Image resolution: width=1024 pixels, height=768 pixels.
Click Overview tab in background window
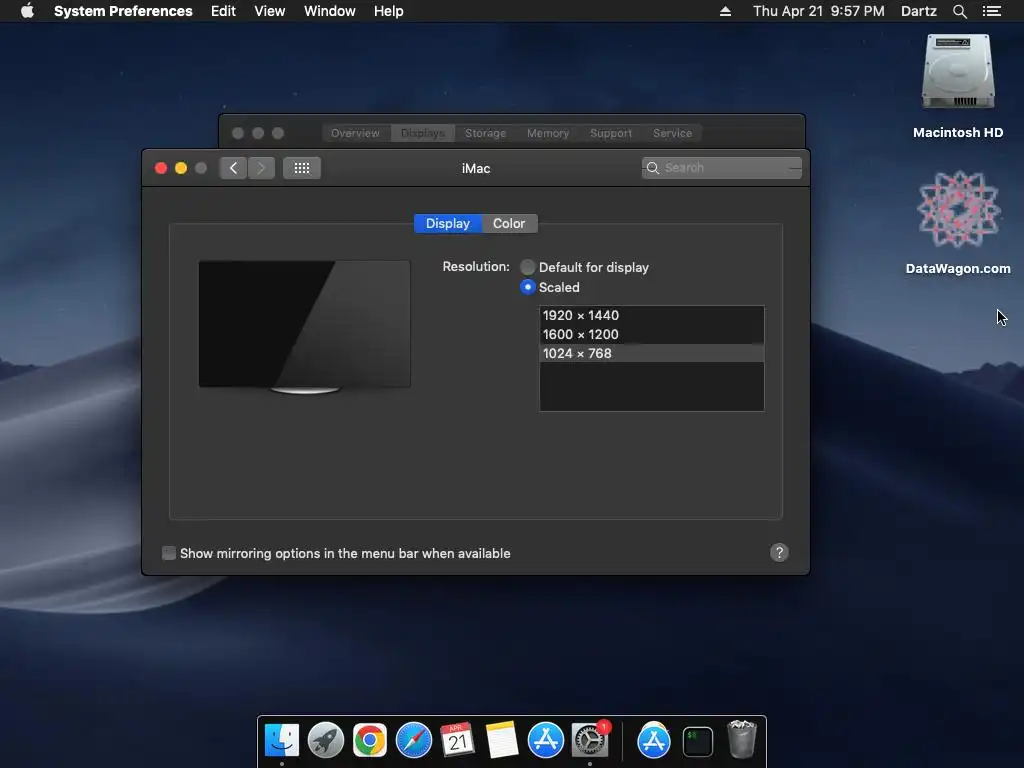[355, 133]
